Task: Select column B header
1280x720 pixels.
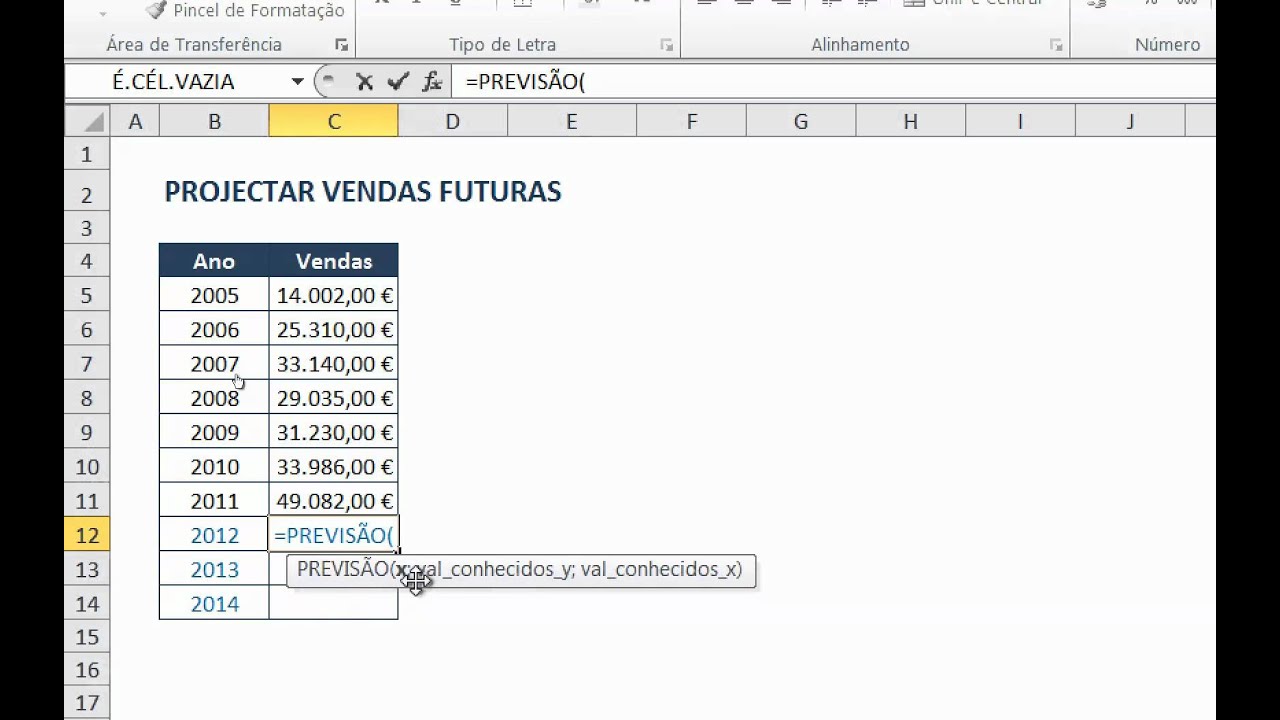Action: [214, 122]
